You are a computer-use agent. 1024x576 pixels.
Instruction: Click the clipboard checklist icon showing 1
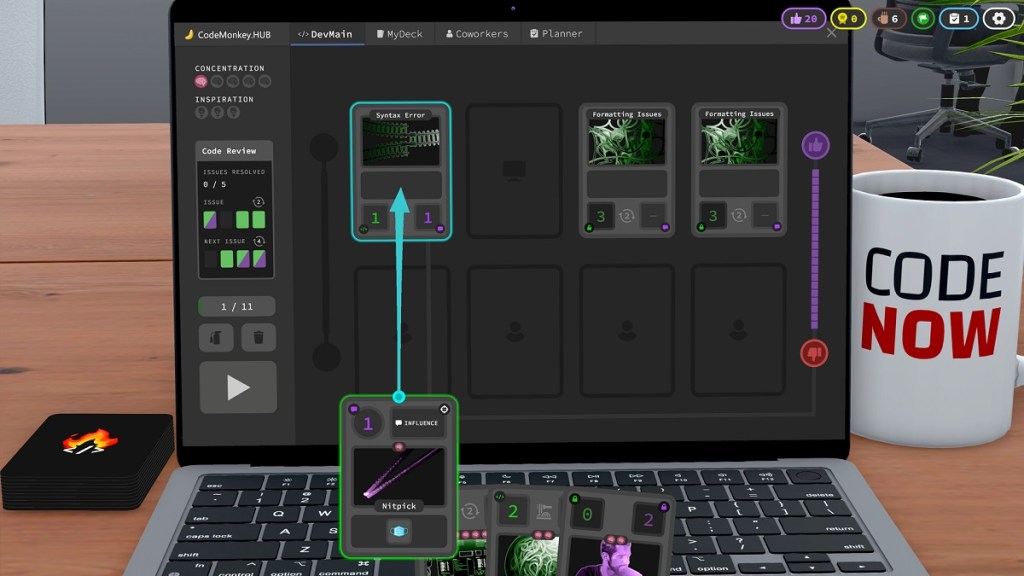[960, 19]
